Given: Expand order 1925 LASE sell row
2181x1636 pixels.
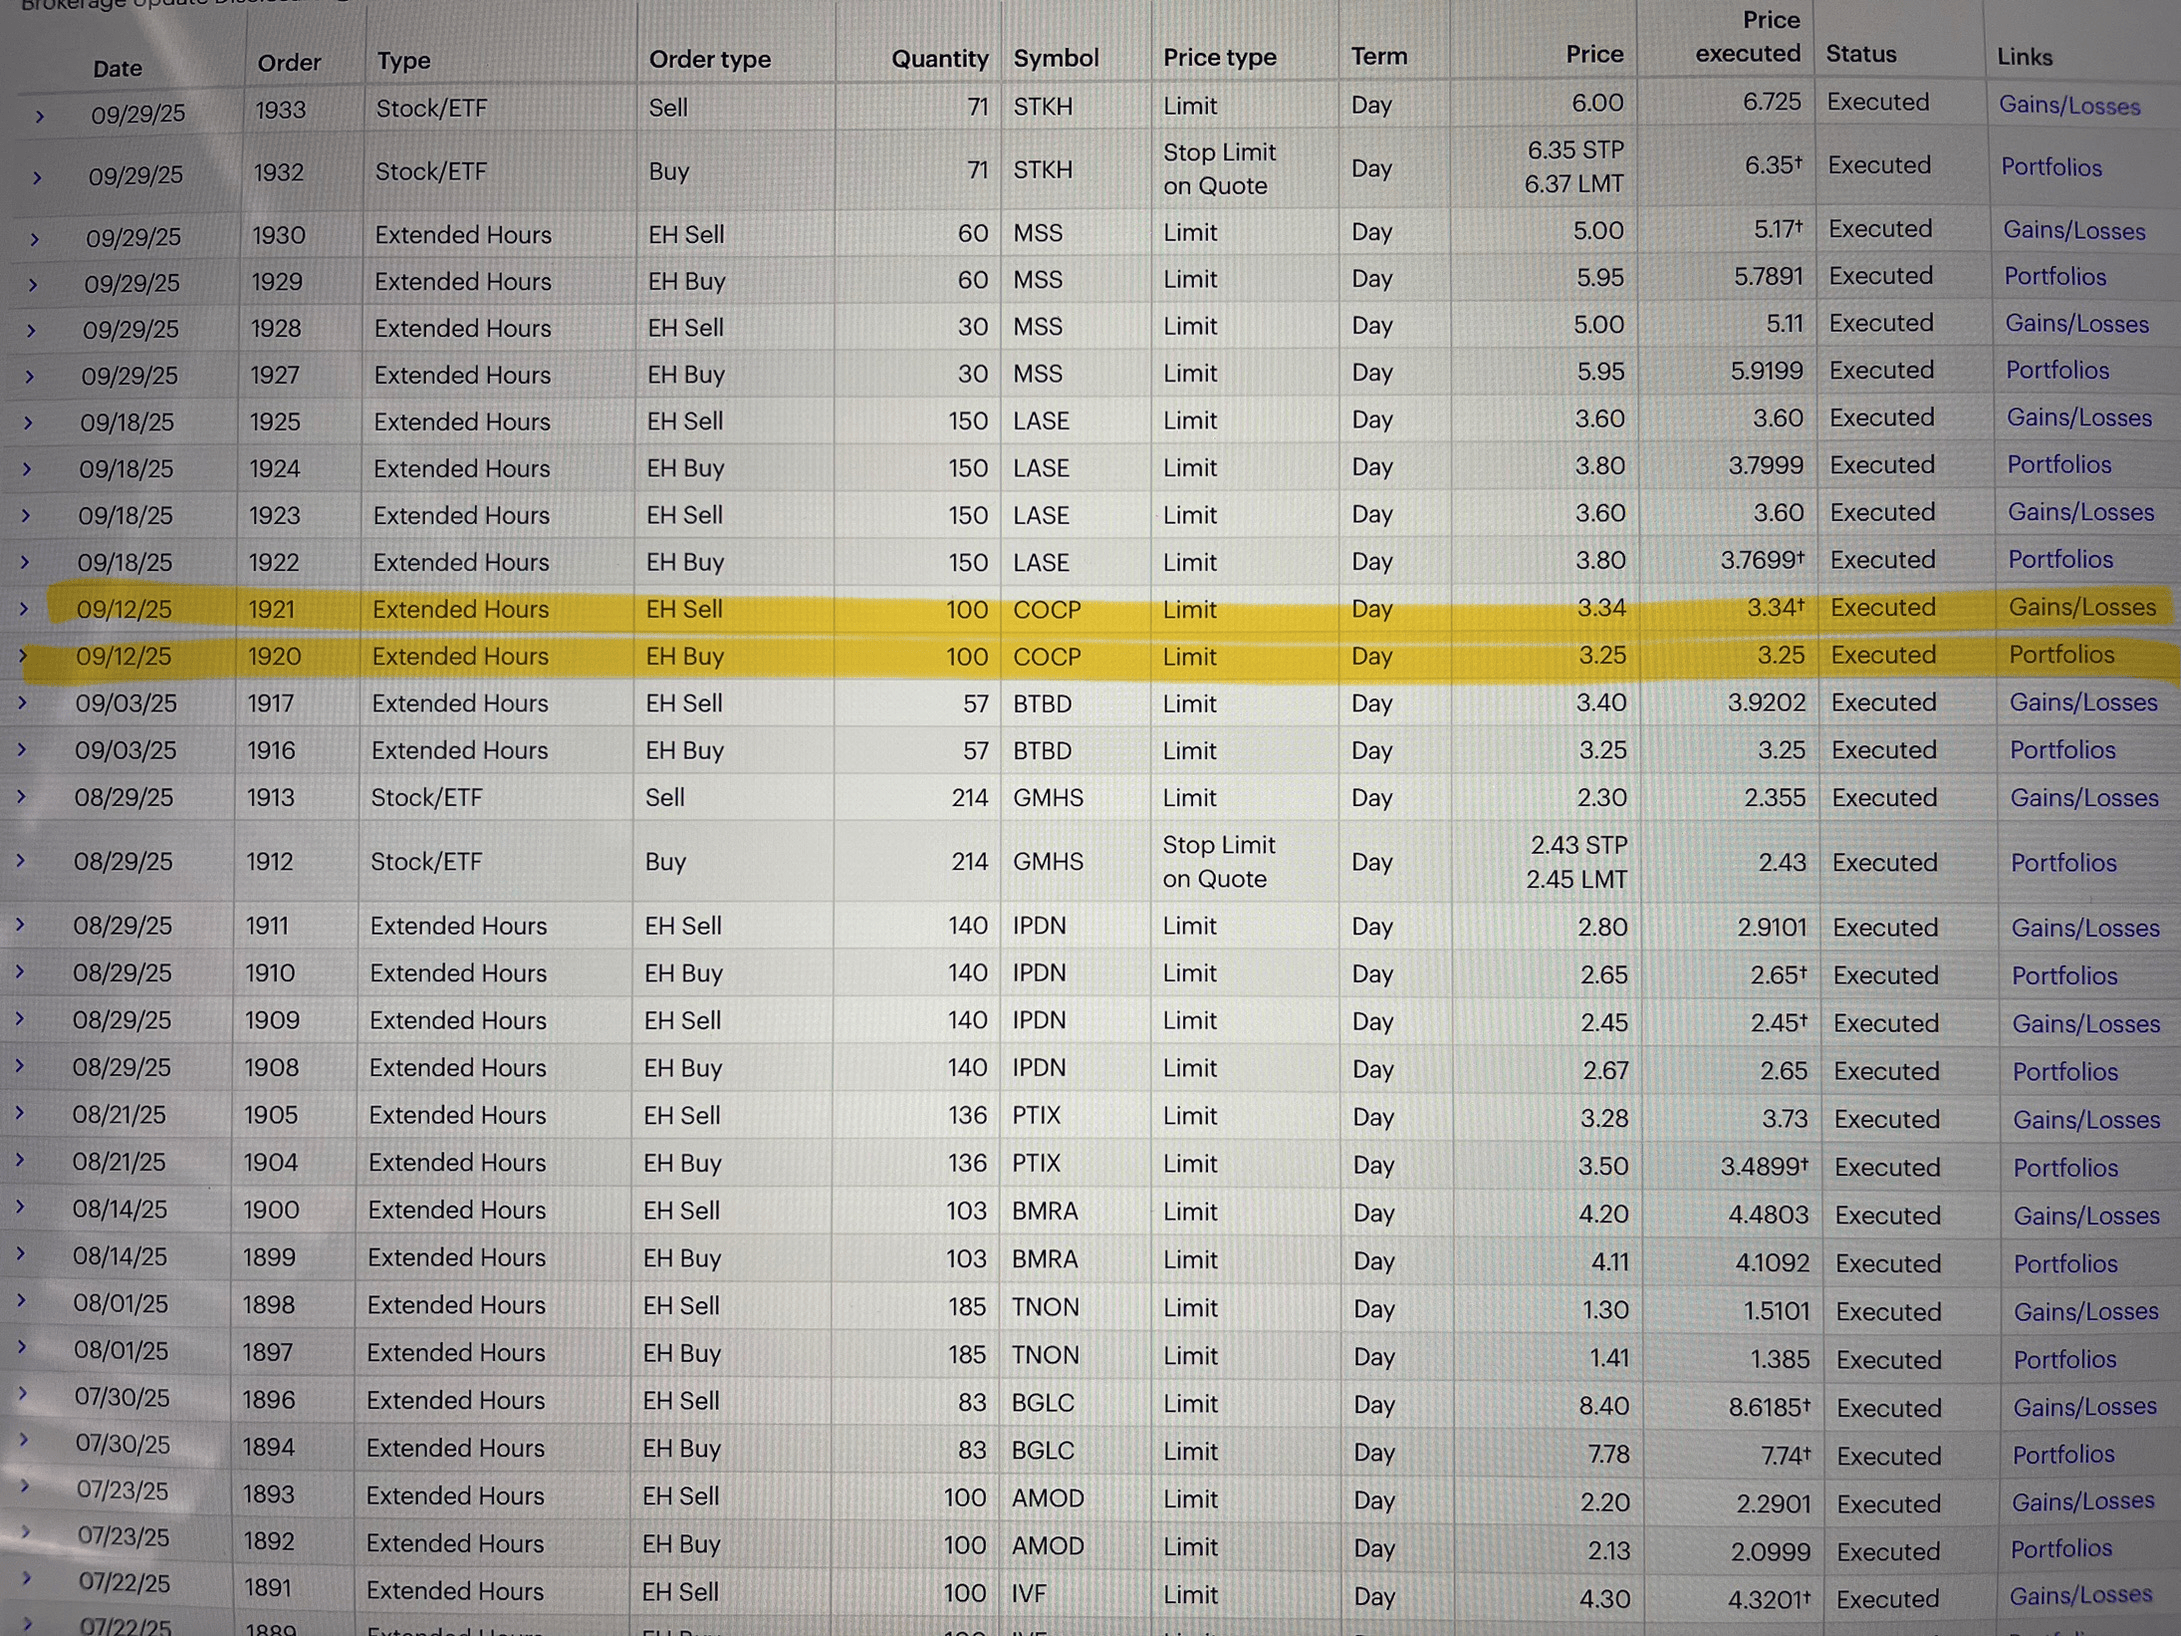Looking at the screenshot, I should click(28, 423).
